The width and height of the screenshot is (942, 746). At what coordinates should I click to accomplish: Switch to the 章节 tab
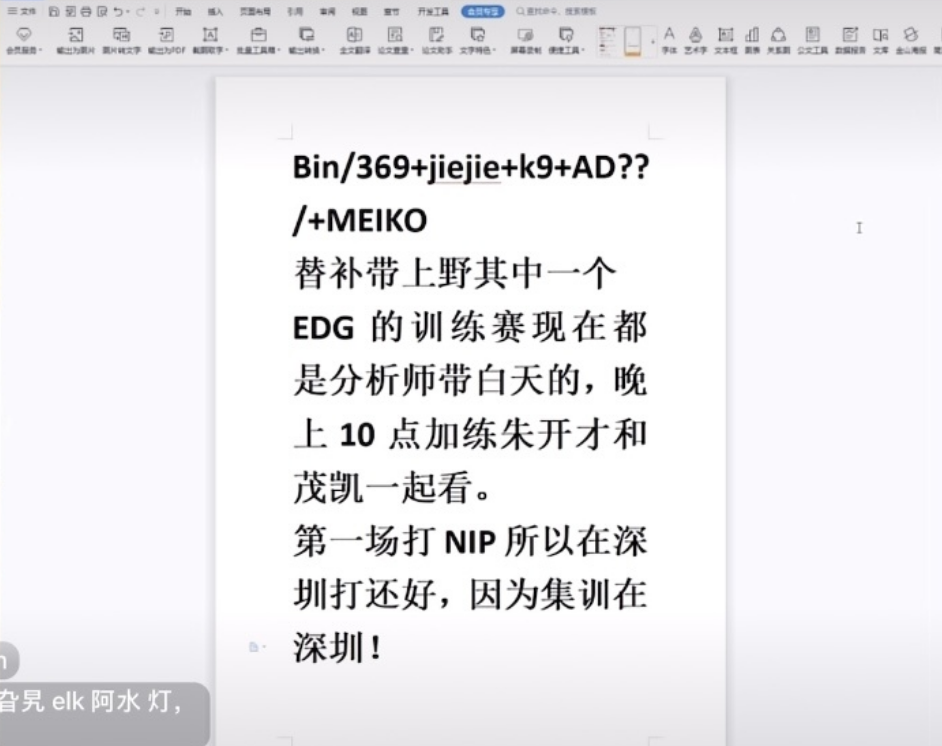(392, 11)
